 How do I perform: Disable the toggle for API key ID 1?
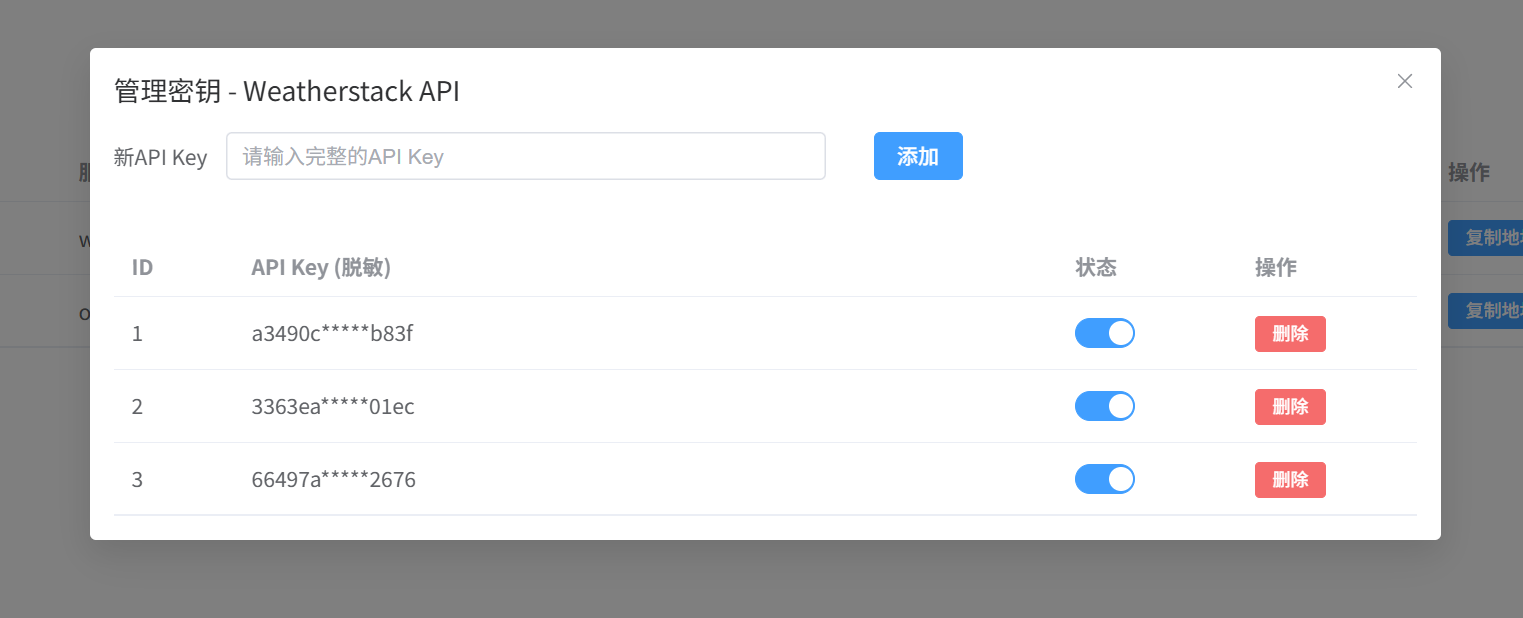(1105, 333)
